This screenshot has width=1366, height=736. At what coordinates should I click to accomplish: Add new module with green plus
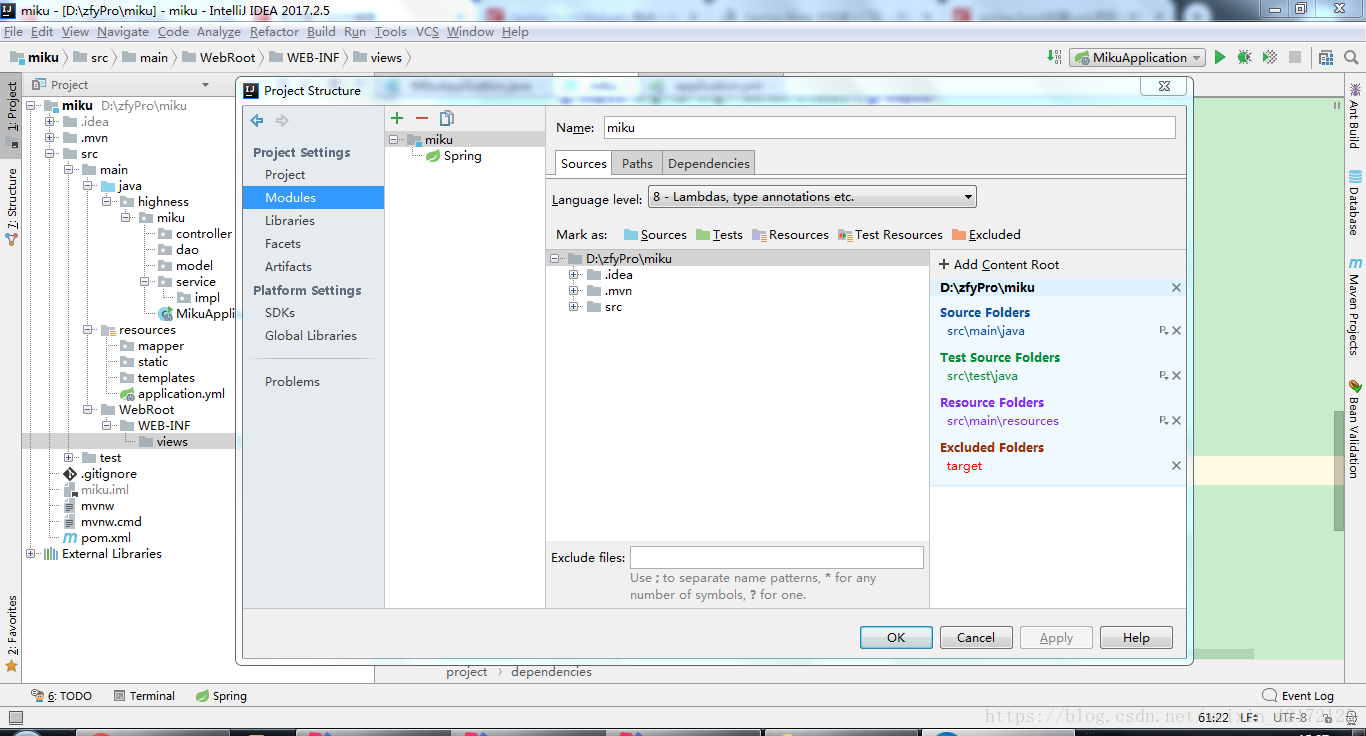click(397, 118)
